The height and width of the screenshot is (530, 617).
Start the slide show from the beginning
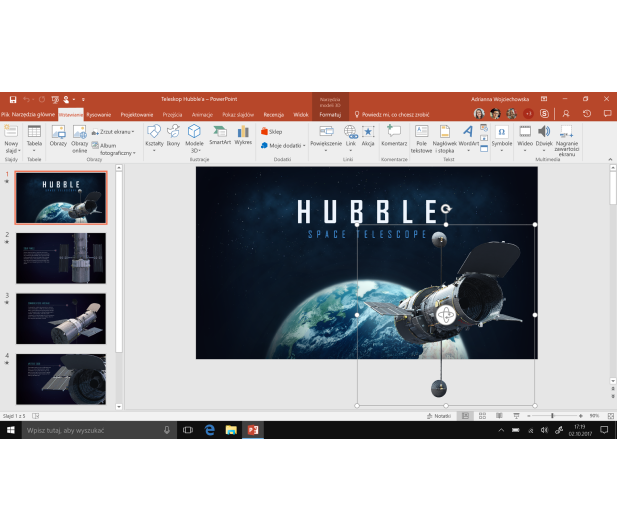pos(55,99)
